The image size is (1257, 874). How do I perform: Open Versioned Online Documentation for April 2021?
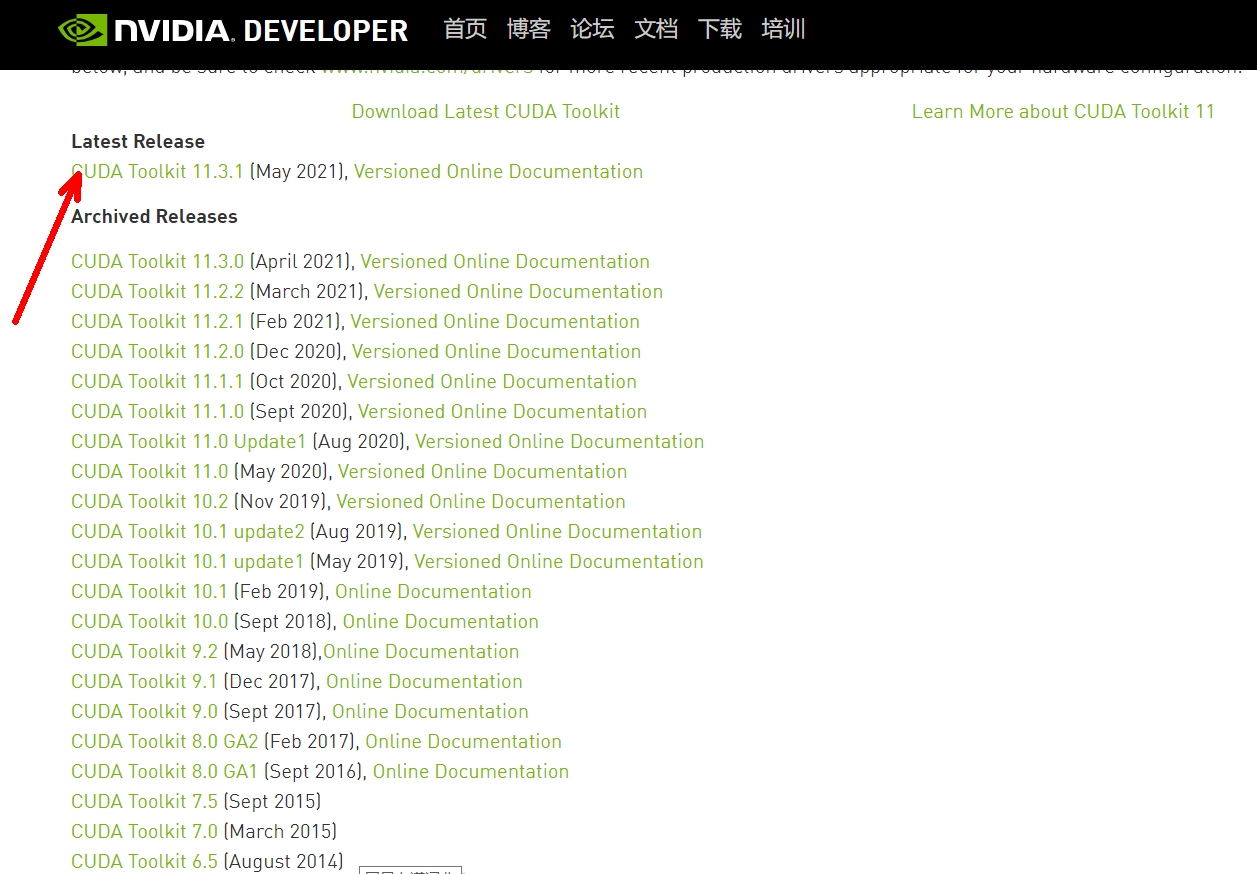tap(505, 261)
